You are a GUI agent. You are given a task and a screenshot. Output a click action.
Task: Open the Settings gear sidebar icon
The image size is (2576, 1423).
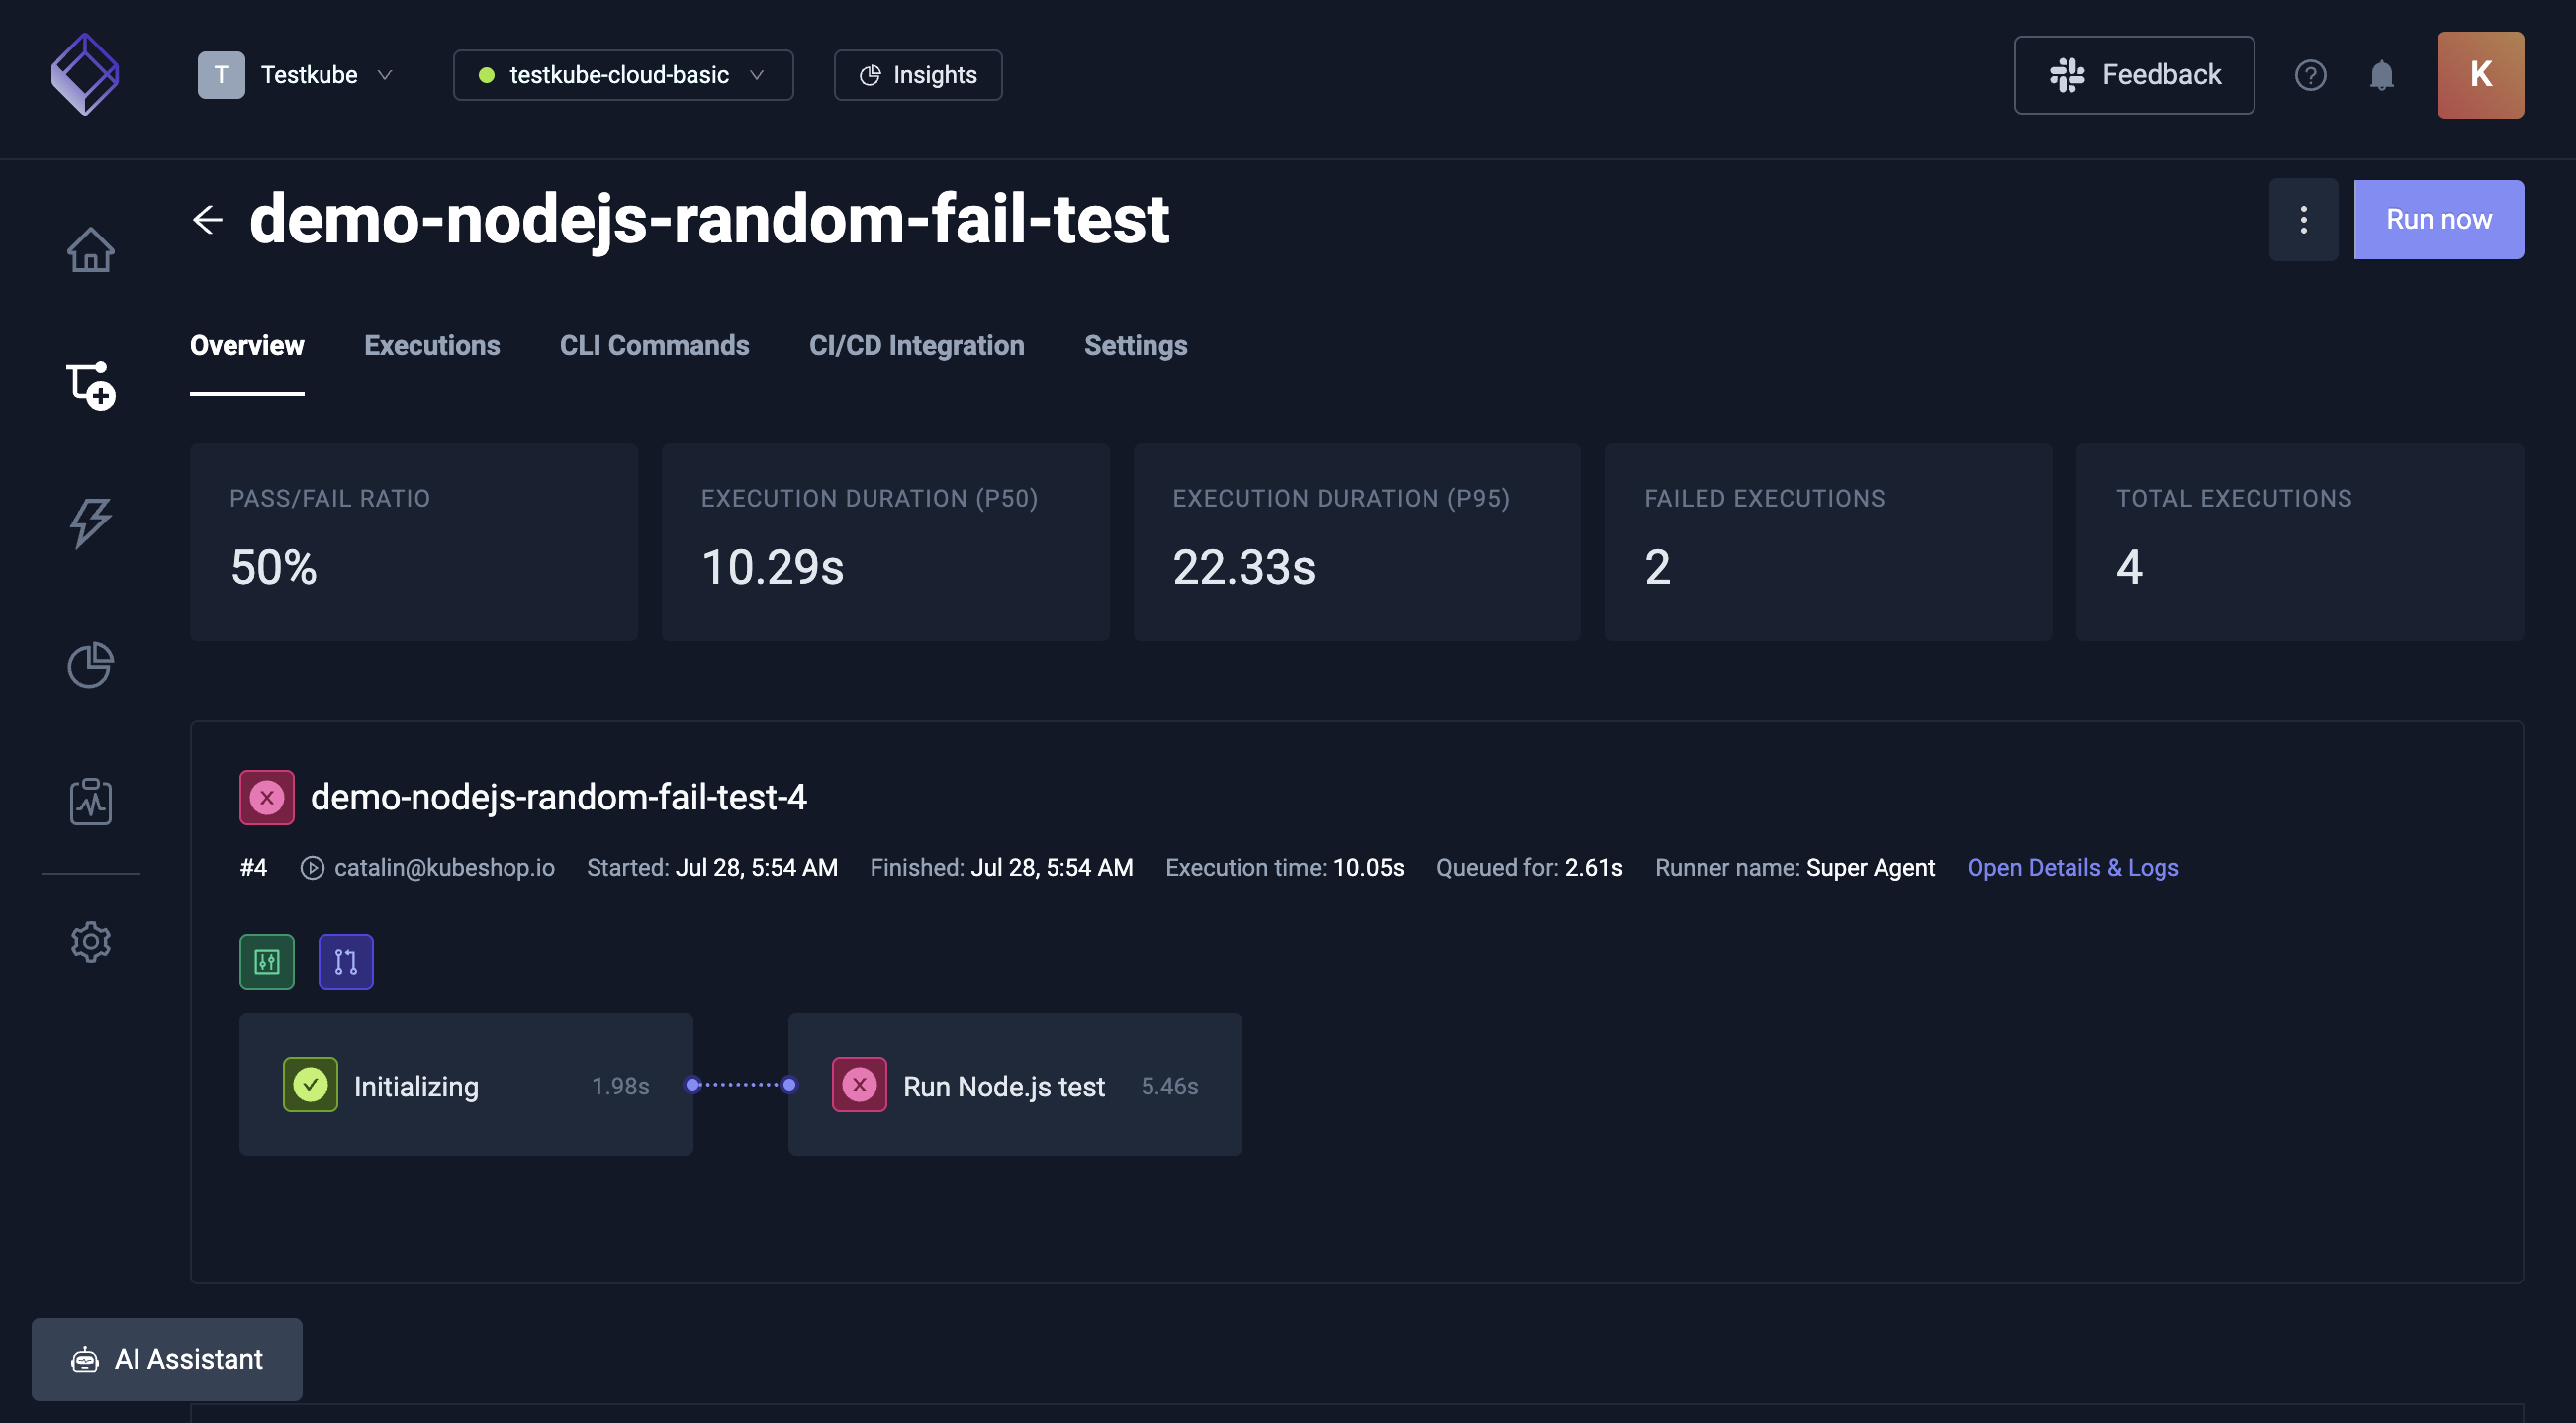pos(90,941)
